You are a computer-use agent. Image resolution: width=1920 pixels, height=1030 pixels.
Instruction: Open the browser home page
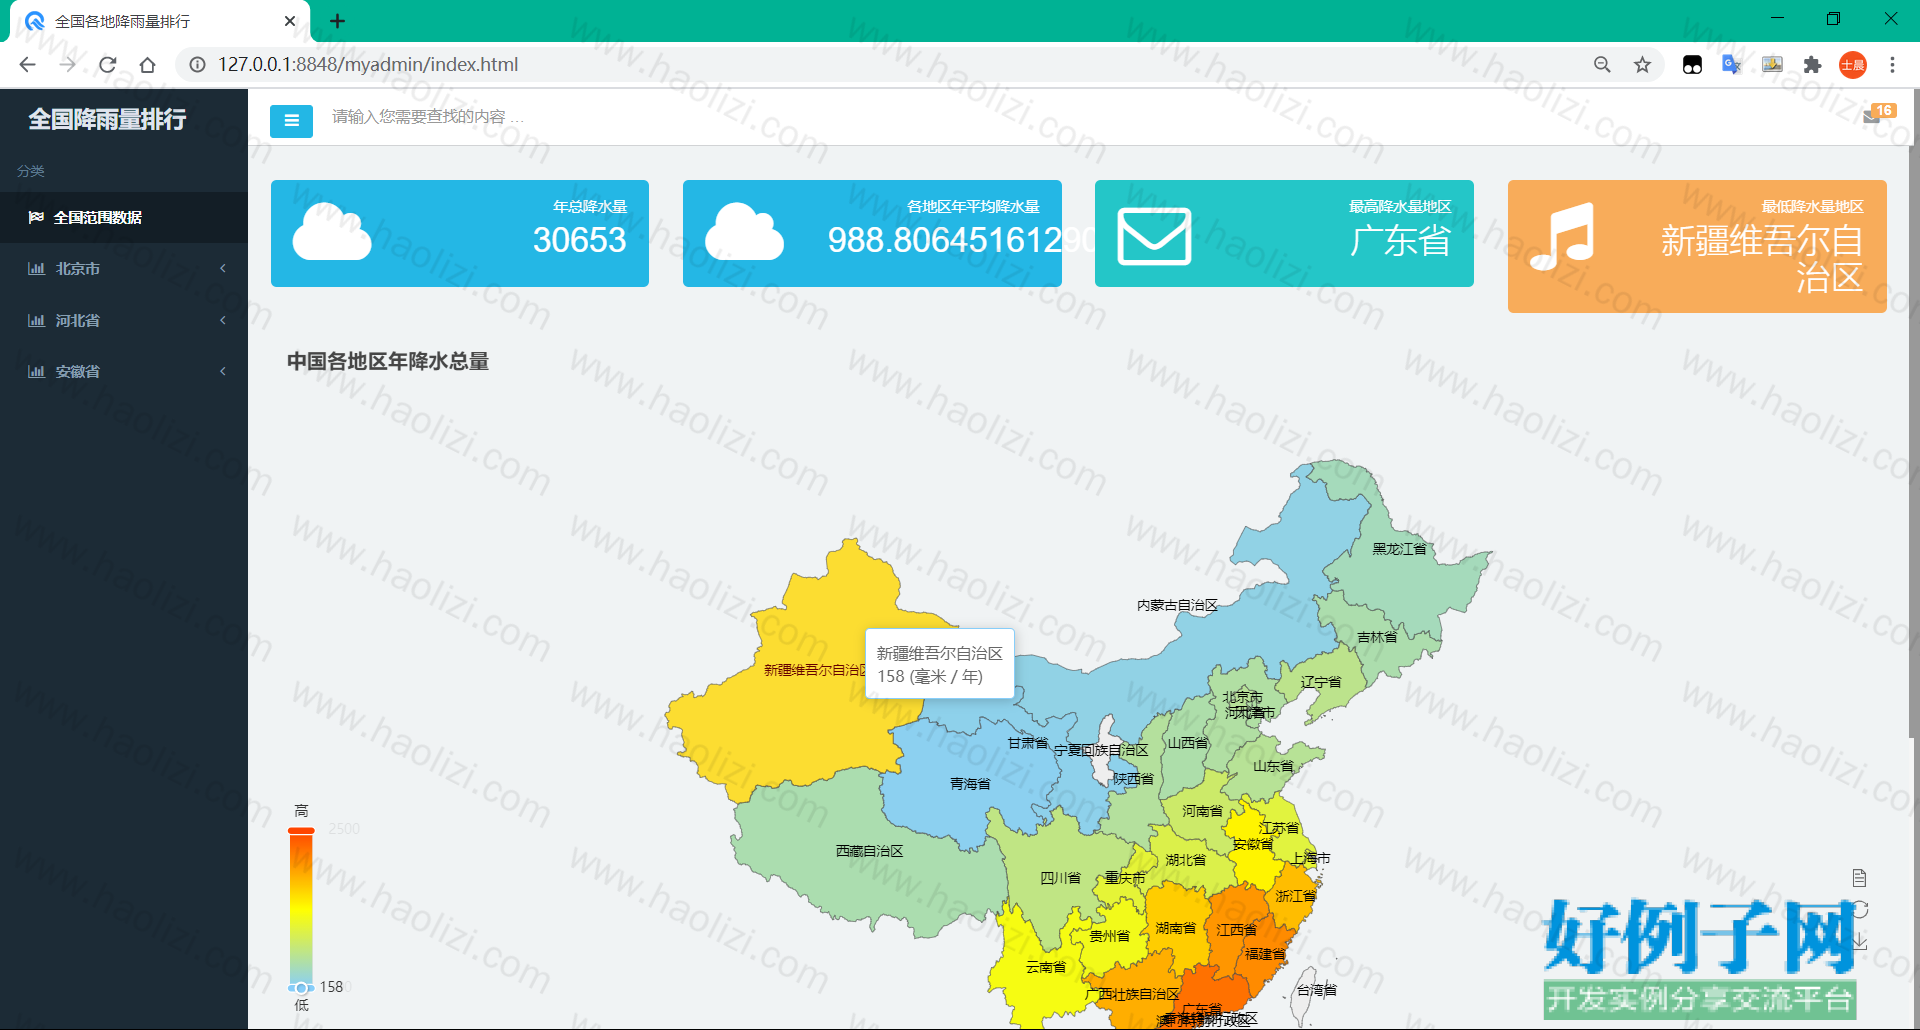148,65
